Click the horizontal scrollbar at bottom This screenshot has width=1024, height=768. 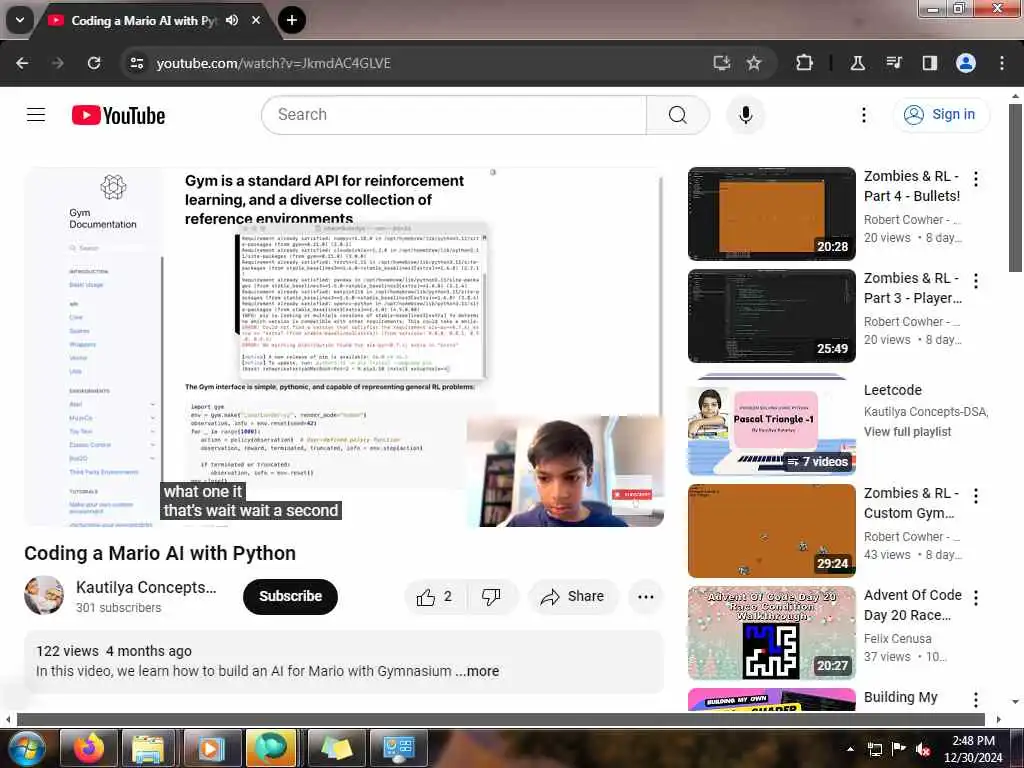500,719
